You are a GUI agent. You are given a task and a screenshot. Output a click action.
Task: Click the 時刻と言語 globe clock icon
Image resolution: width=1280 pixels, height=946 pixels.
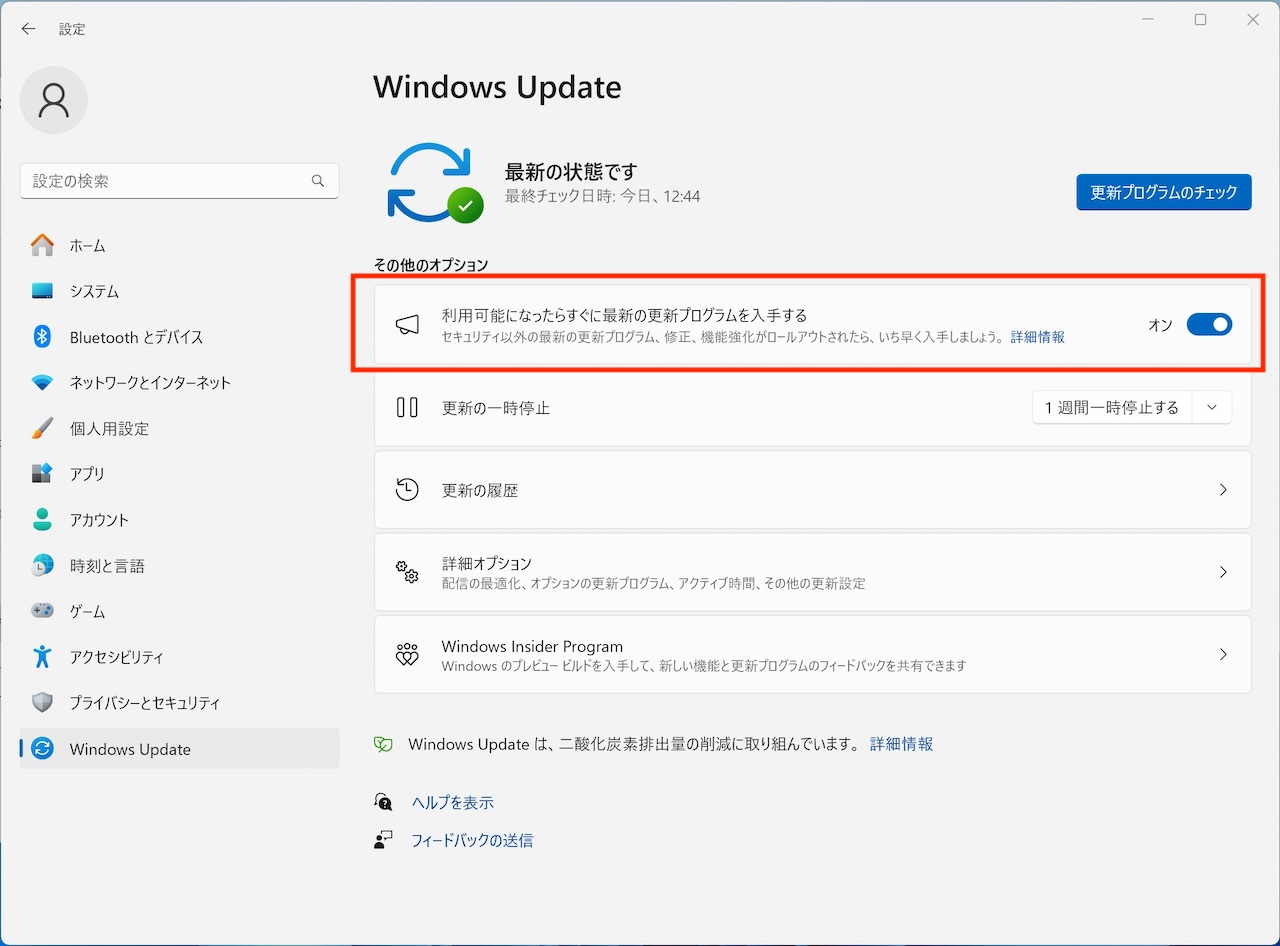(42, 565)
